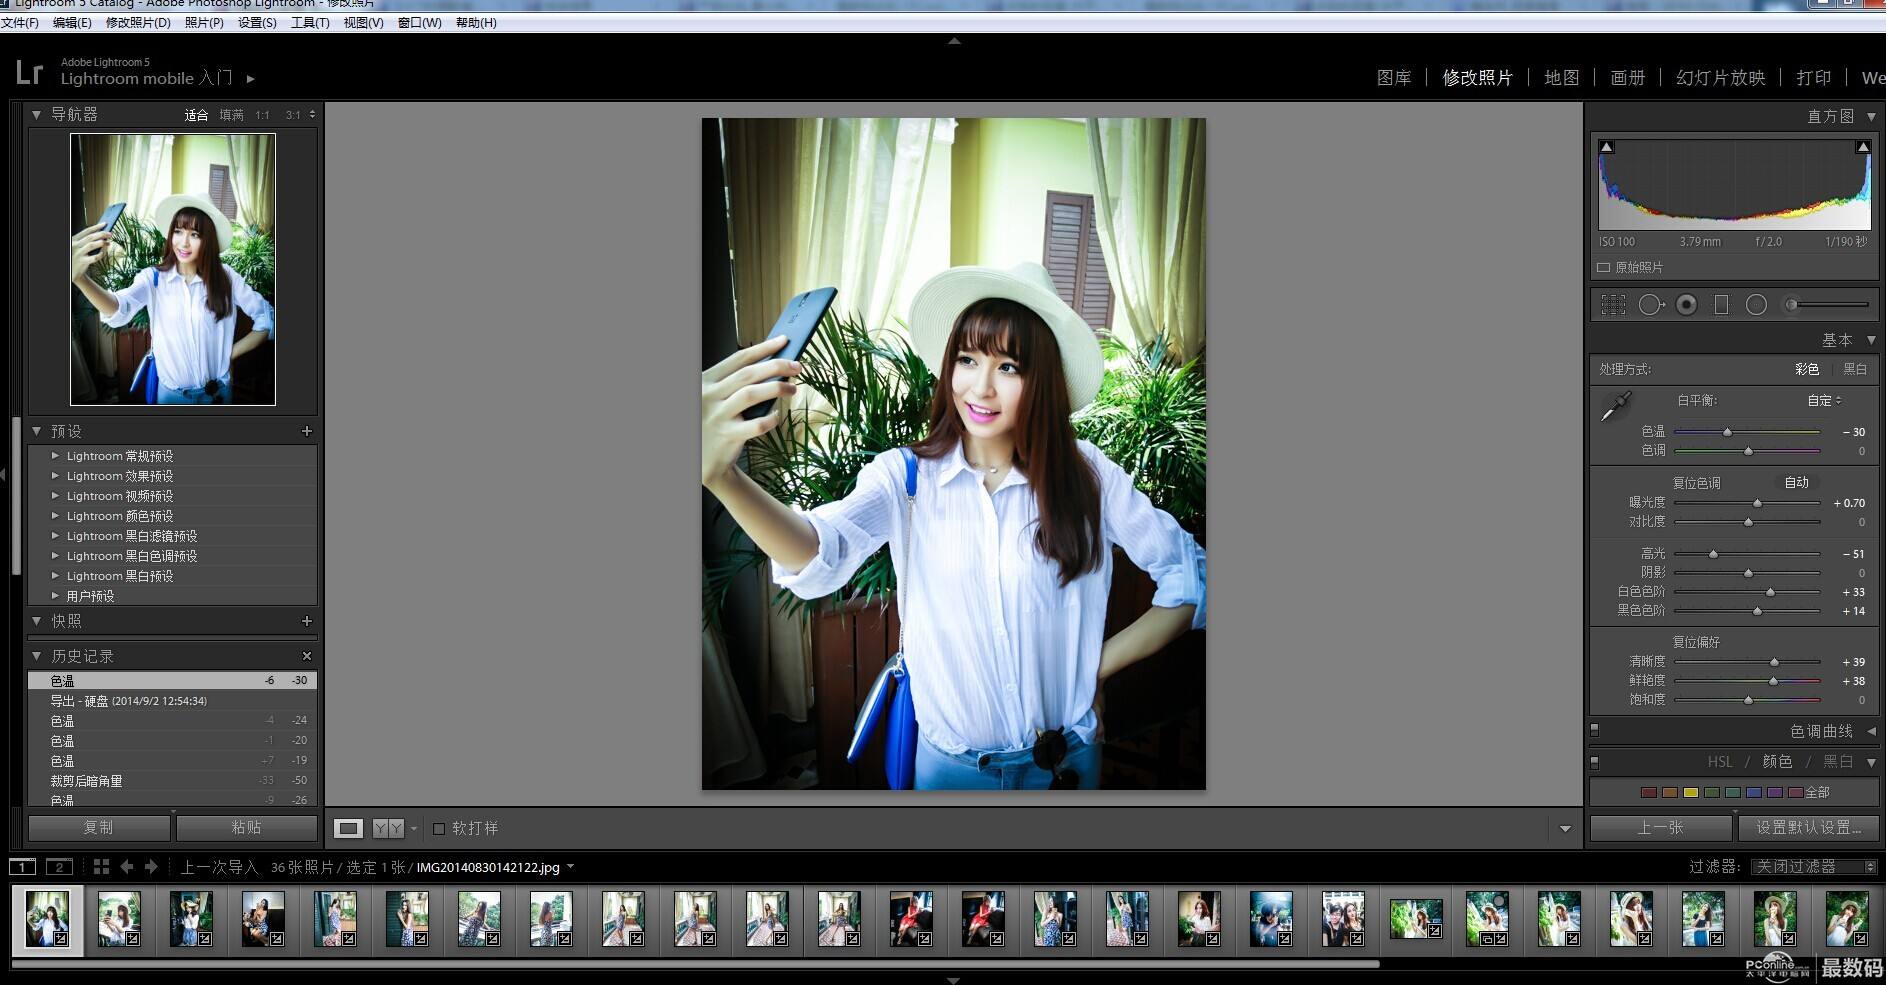Select main window display 1
Viewport: 1886px width, 985px height.
point(23,867)
